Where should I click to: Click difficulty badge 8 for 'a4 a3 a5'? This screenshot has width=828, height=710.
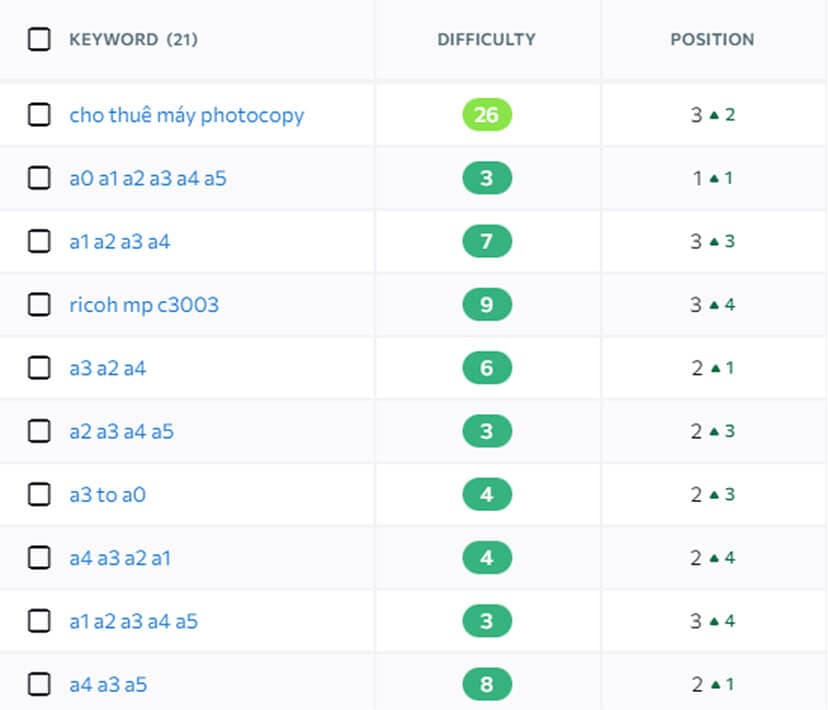coord(487,685)
